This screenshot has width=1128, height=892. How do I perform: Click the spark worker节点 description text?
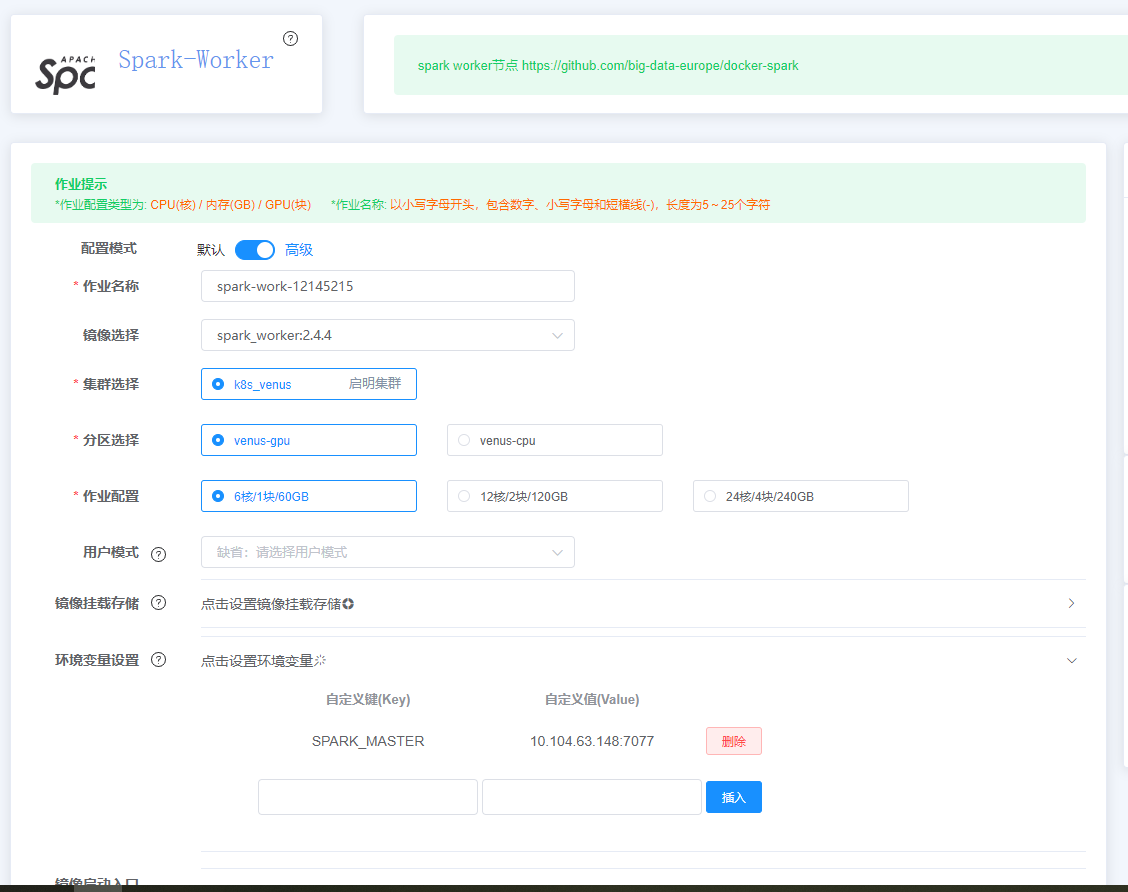point(608,65)
